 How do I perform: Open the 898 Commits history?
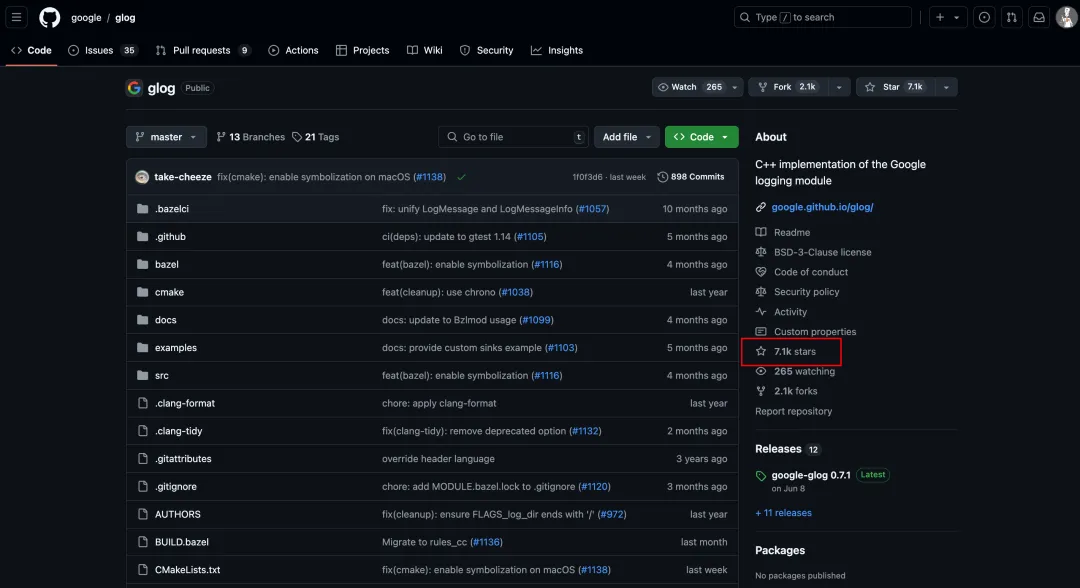(x=690, y=177)
